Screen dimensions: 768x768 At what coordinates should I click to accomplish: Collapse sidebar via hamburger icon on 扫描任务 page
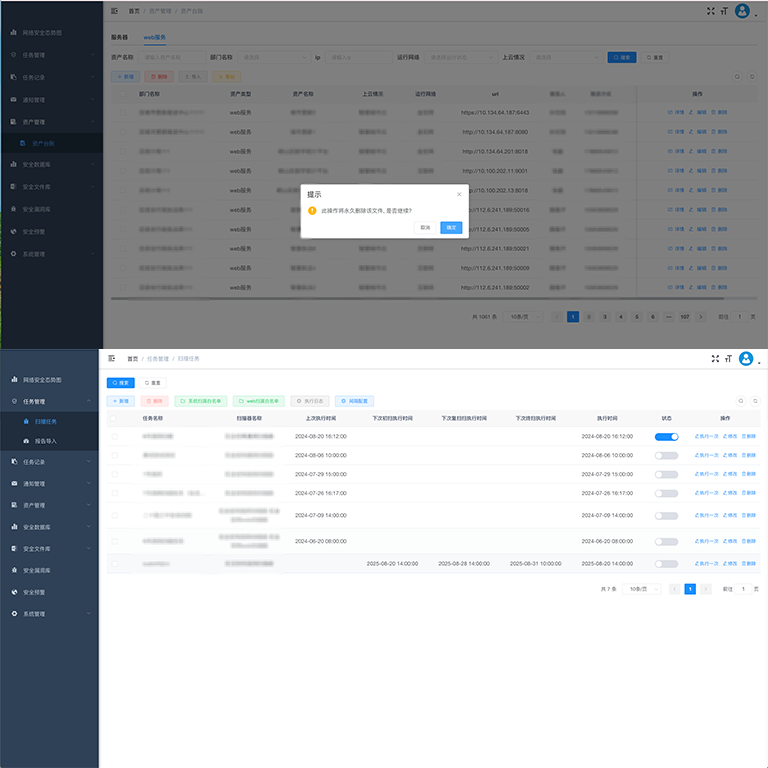point(112,358)
